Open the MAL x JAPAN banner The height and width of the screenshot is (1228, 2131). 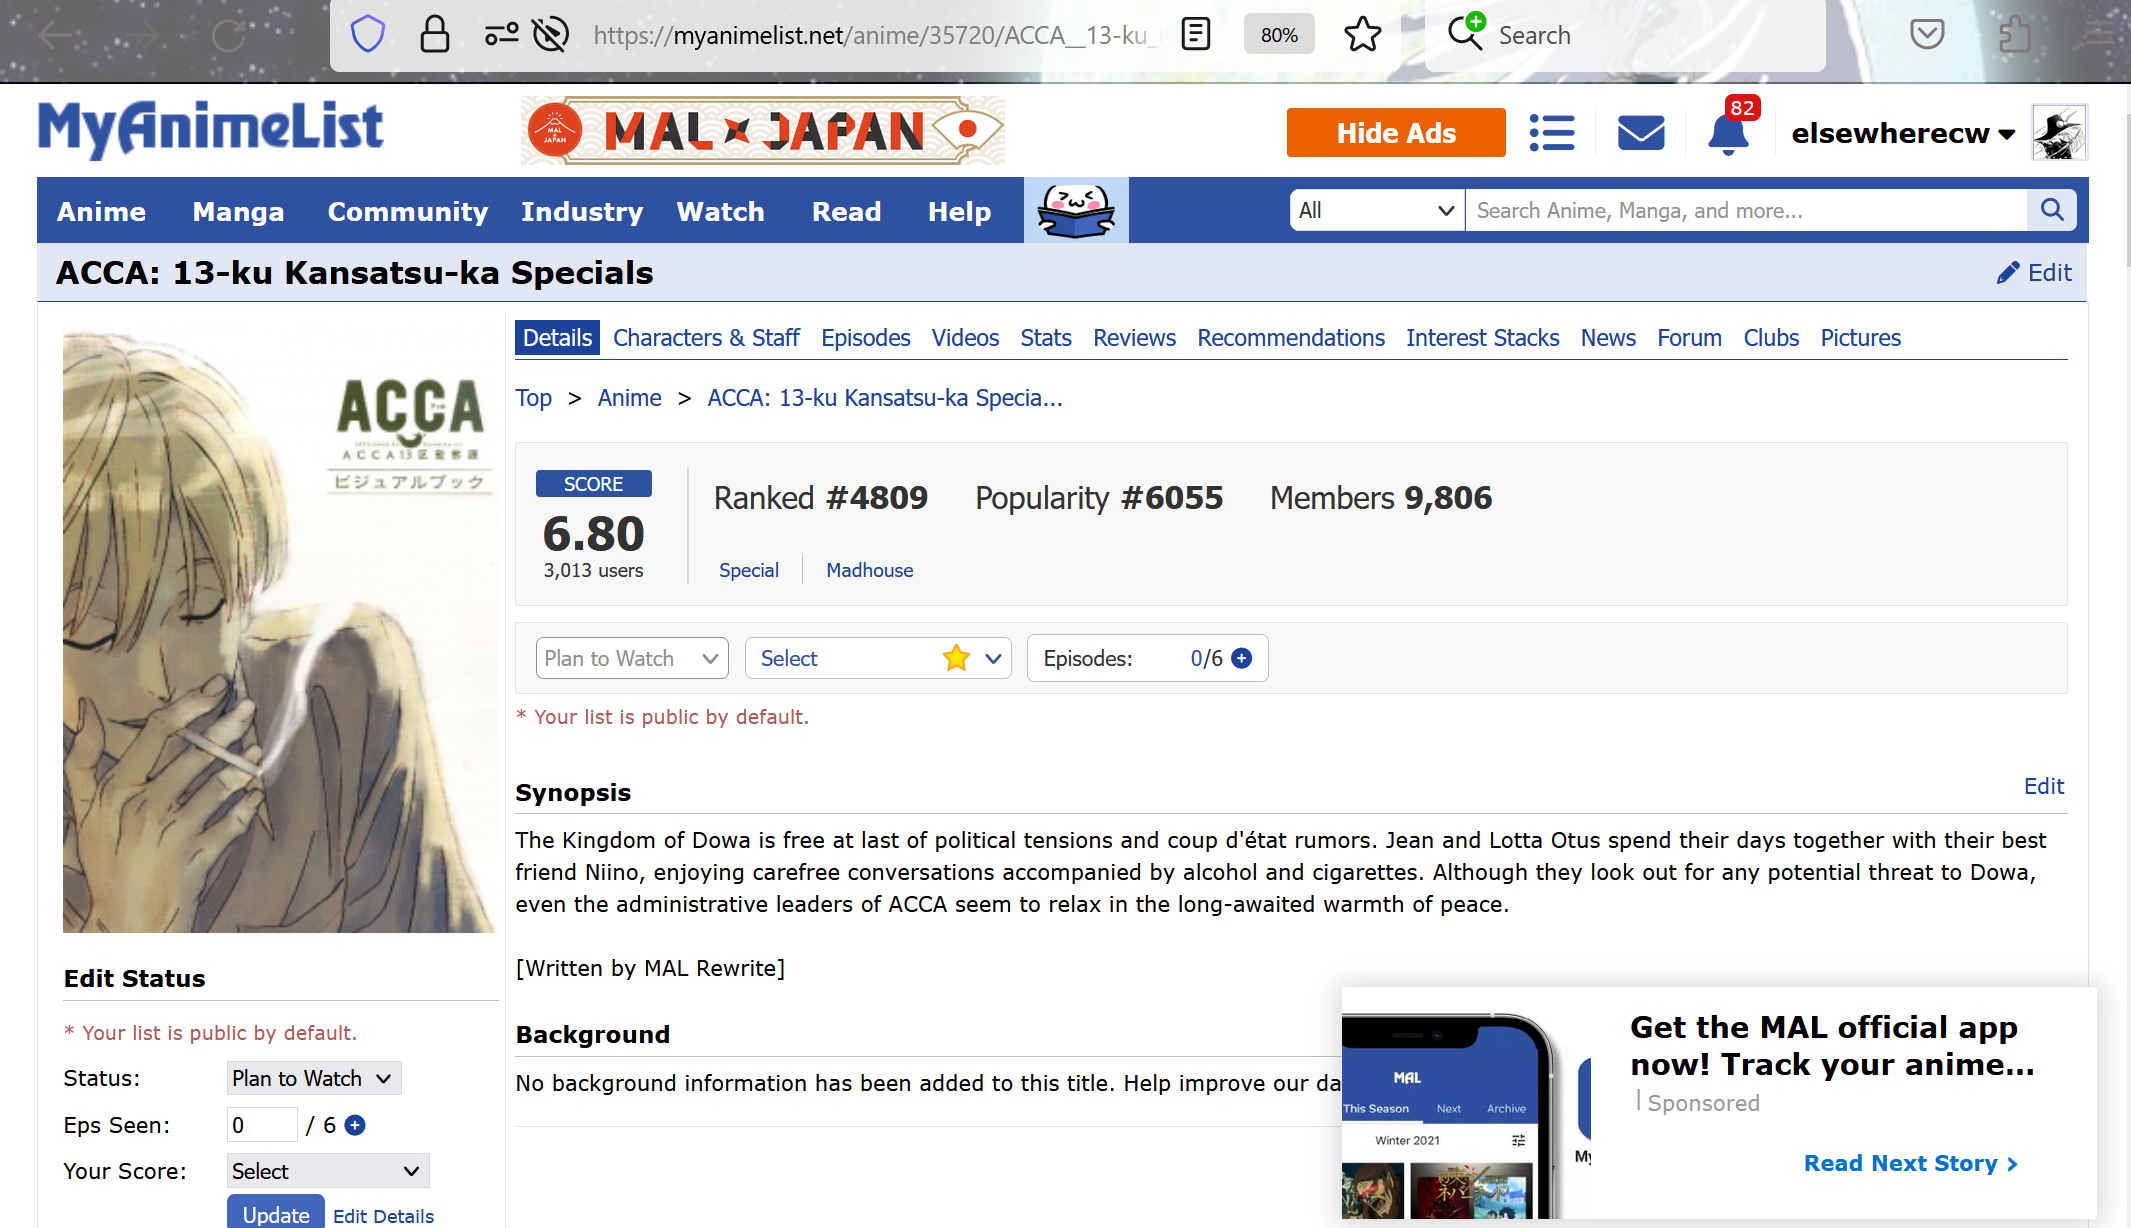pyautogui.click(x=763, y=131)
